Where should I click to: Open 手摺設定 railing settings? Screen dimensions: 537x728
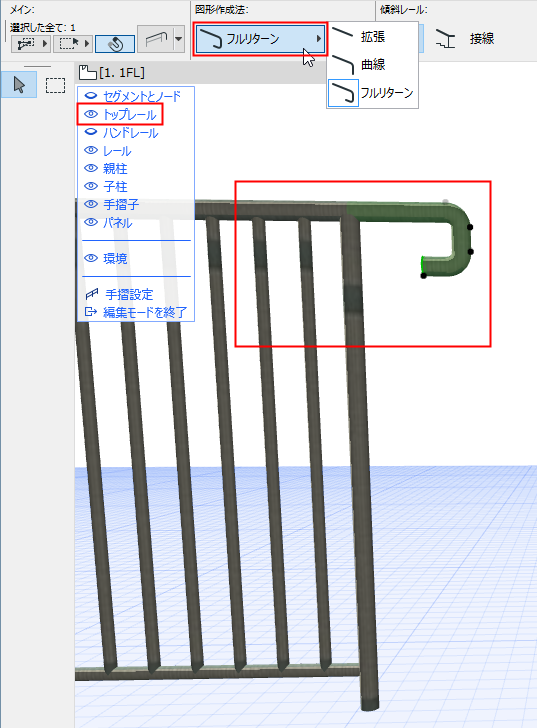129,294
